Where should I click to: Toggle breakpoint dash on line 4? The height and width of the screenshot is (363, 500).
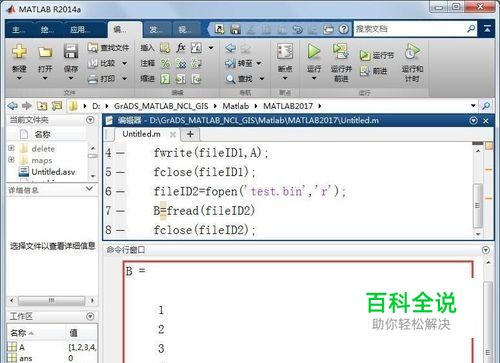120,153
